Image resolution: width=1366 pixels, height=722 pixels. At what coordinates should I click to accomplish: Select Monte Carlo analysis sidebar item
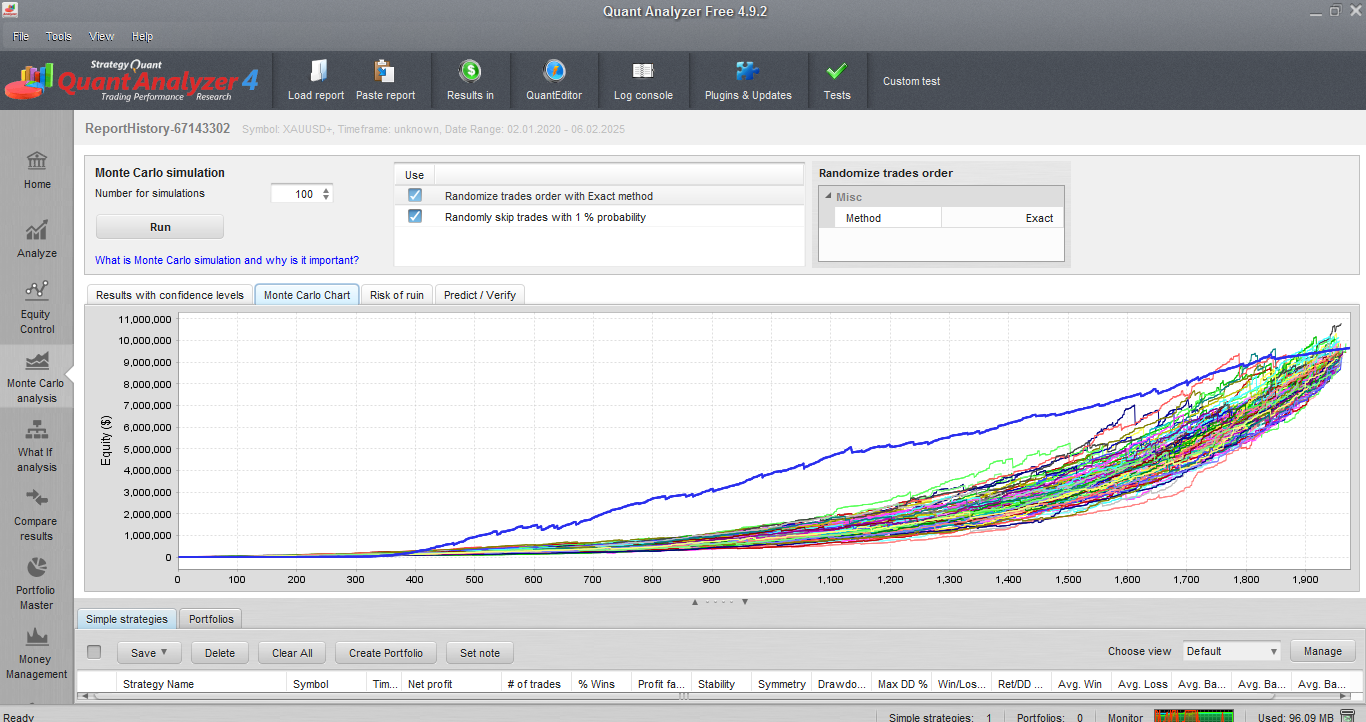(x=37, y=376)
